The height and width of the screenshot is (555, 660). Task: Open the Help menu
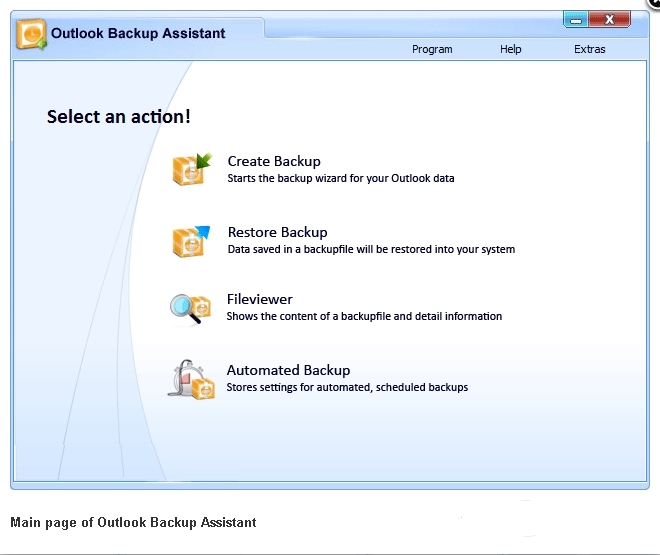click(x=511, y=49)
